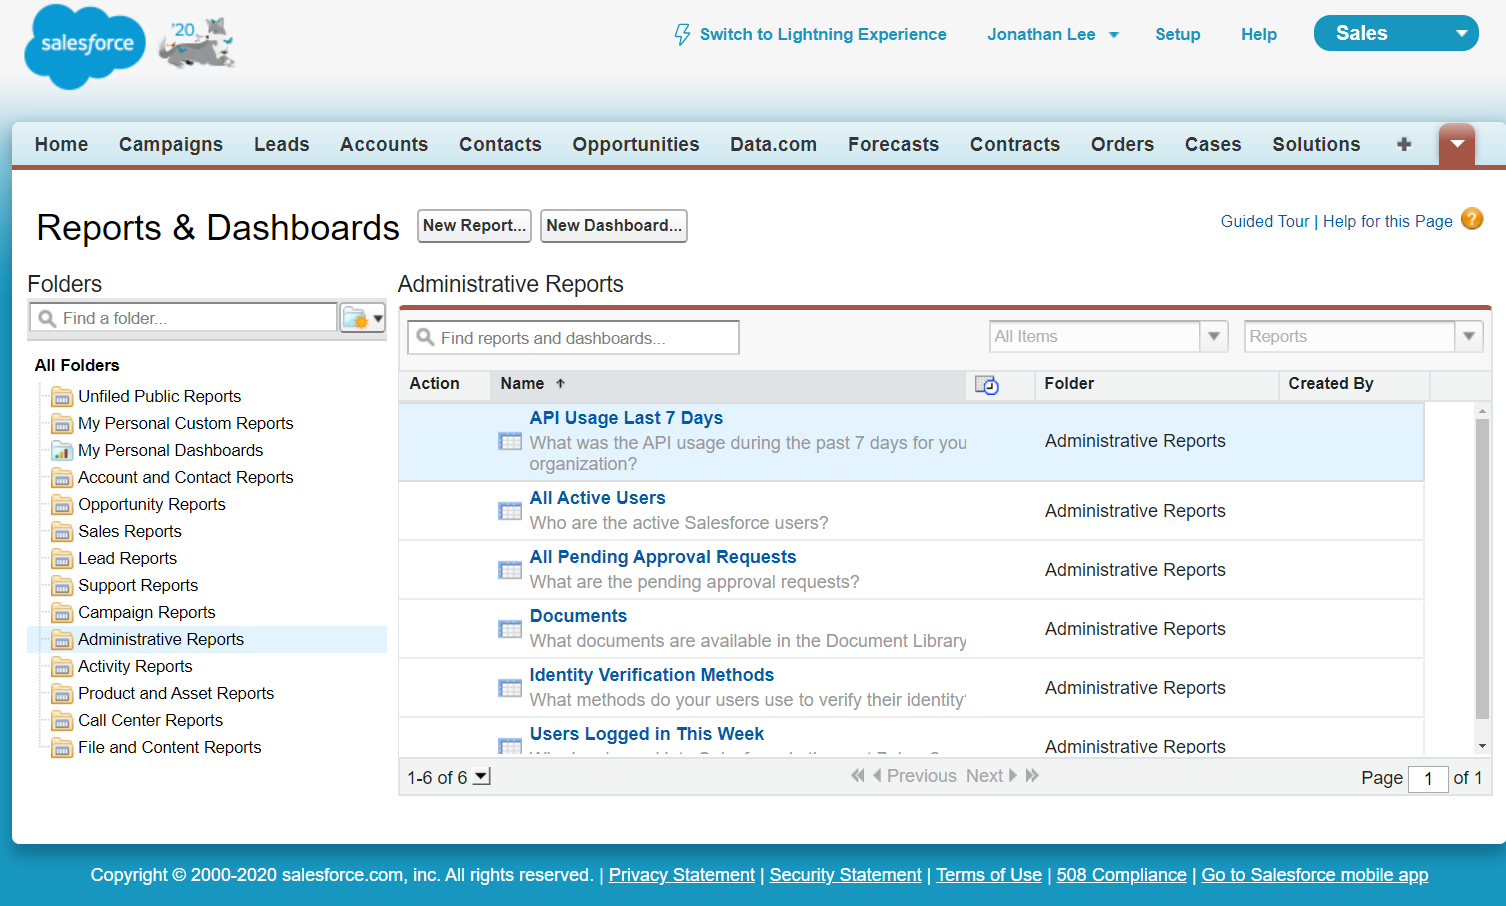Select the Opportunities tab

pyautogui.click(x=636, y=144)
